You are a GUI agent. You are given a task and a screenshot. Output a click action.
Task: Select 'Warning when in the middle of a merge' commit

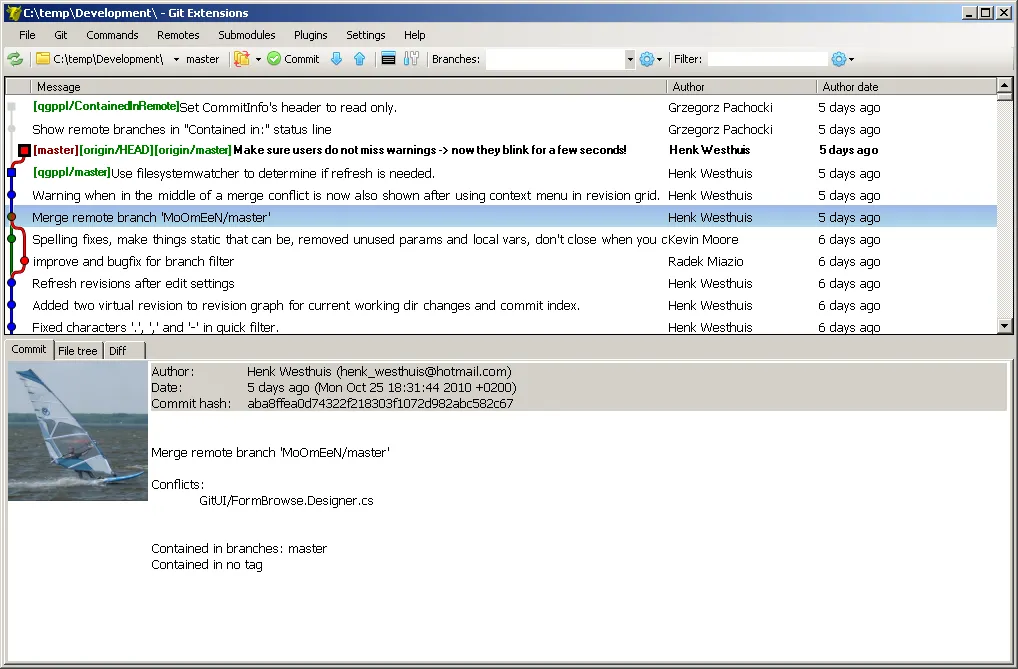pyautogui.click(x=501, y=196)
